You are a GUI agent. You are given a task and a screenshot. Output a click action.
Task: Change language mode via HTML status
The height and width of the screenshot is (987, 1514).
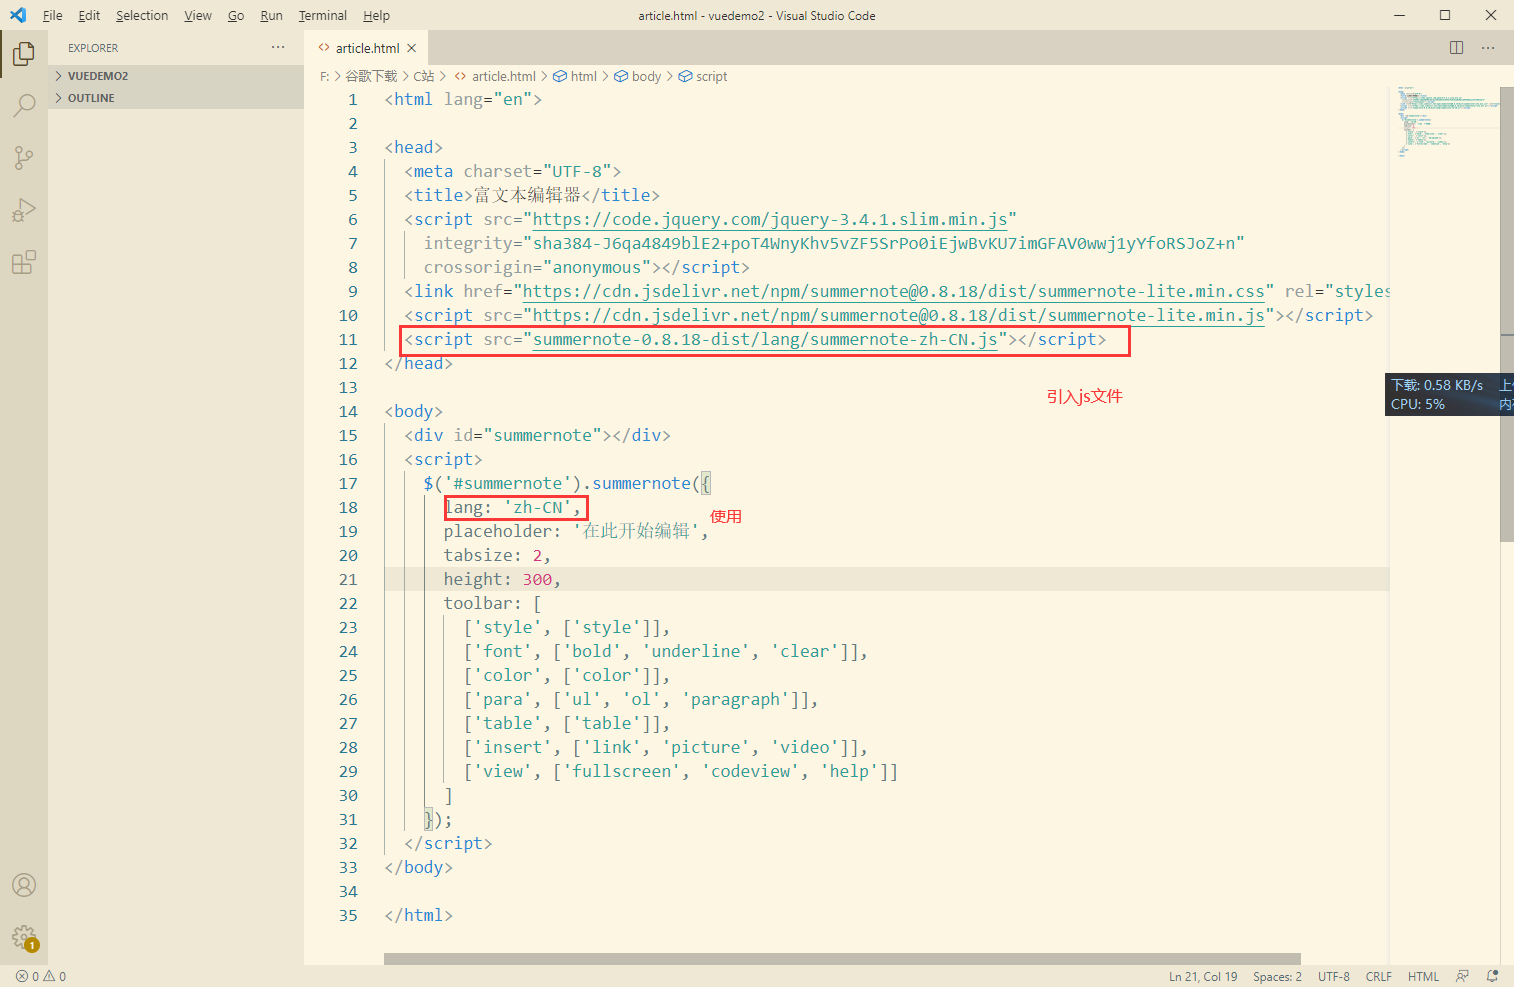(x=1423, y=976)
